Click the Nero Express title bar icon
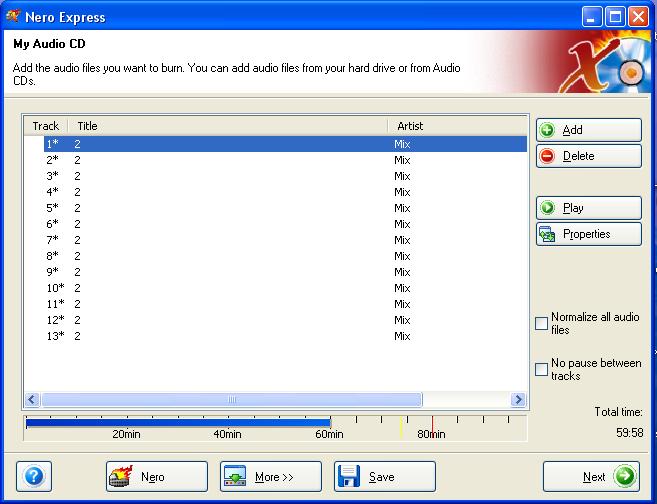The width and height of the screenshot is (657, 504). (13, 17)
